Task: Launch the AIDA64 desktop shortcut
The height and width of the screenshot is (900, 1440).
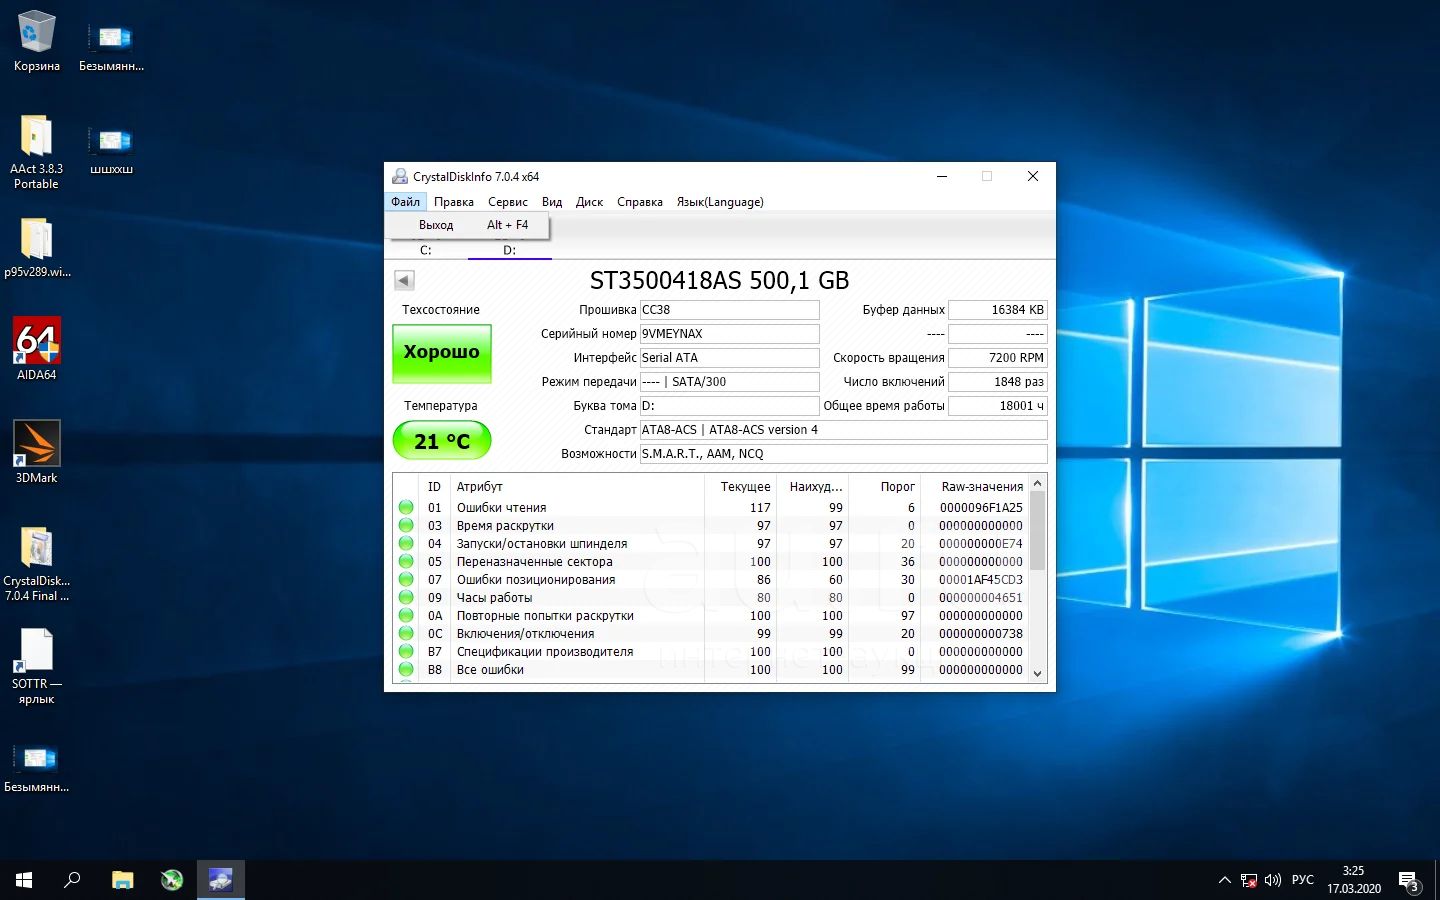Action: [36, 349]
